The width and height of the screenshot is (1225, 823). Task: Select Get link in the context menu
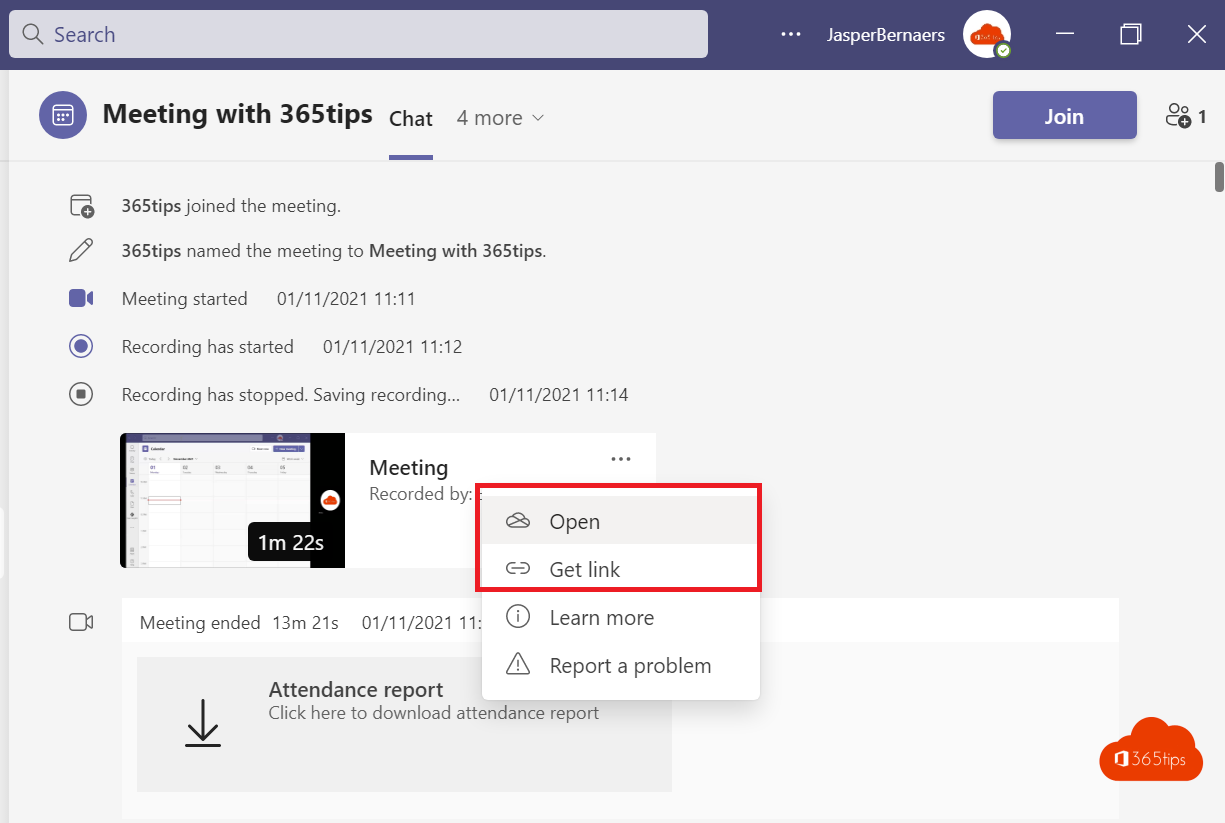pyautogui.click(x=584, y=570)
